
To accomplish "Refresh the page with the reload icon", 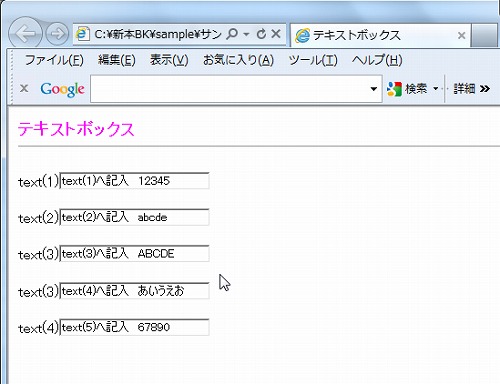I will 261,34.
